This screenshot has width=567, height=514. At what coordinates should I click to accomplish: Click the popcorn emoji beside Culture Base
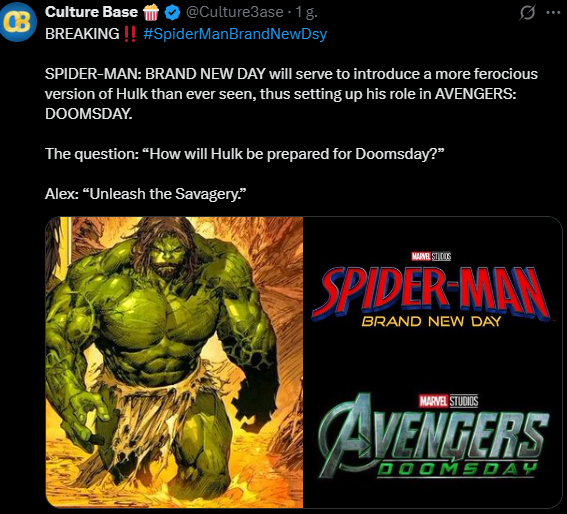151,12
